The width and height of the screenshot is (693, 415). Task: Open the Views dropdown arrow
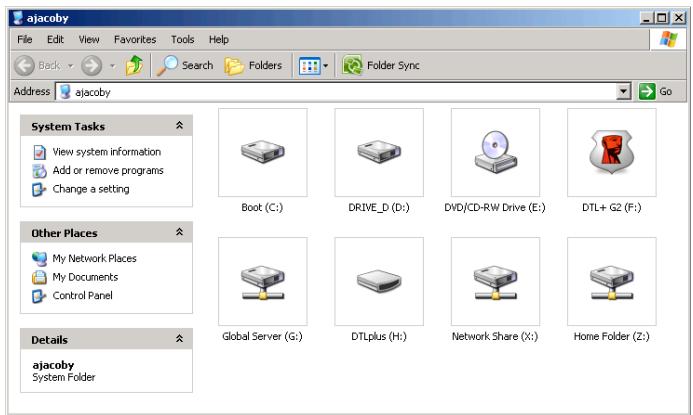point(326,66)
